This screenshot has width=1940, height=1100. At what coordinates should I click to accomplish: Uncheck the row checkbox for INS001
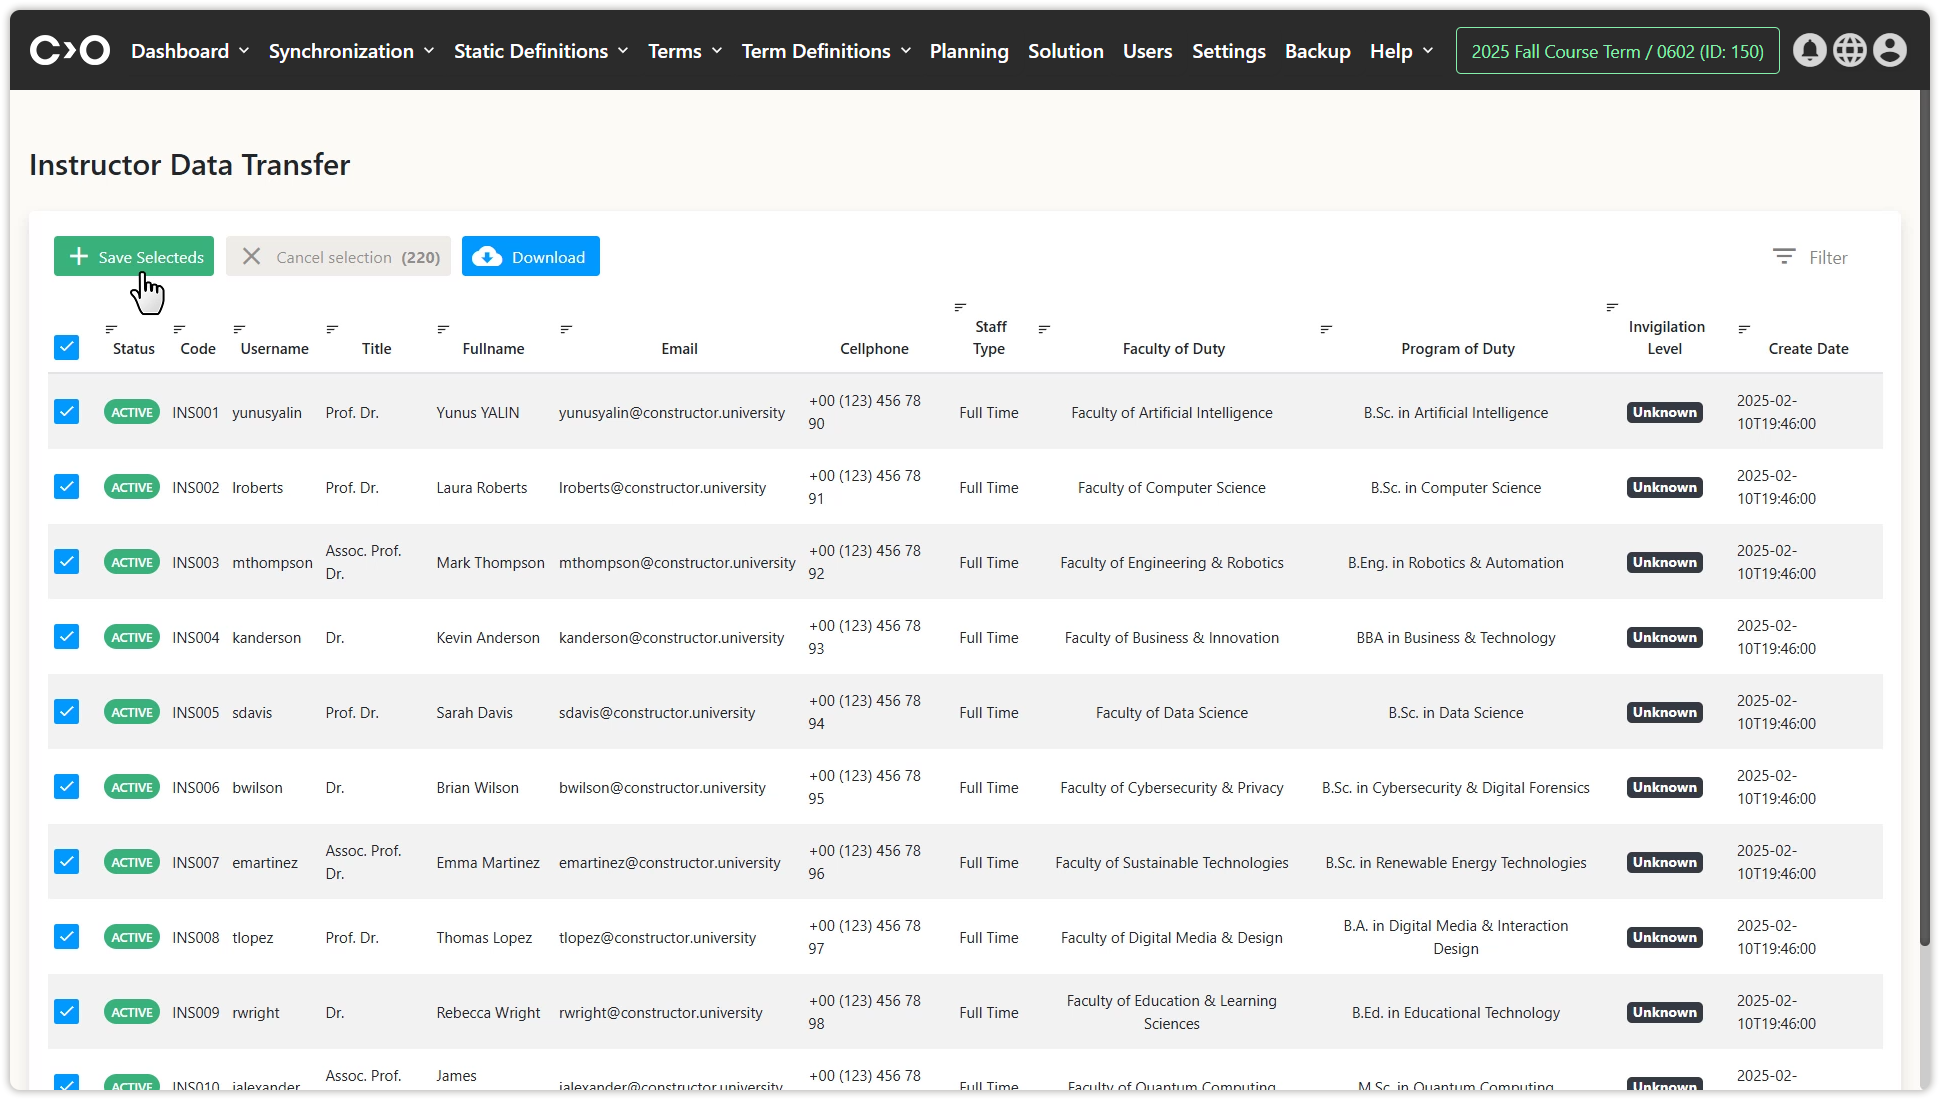(x=66, y=412)
